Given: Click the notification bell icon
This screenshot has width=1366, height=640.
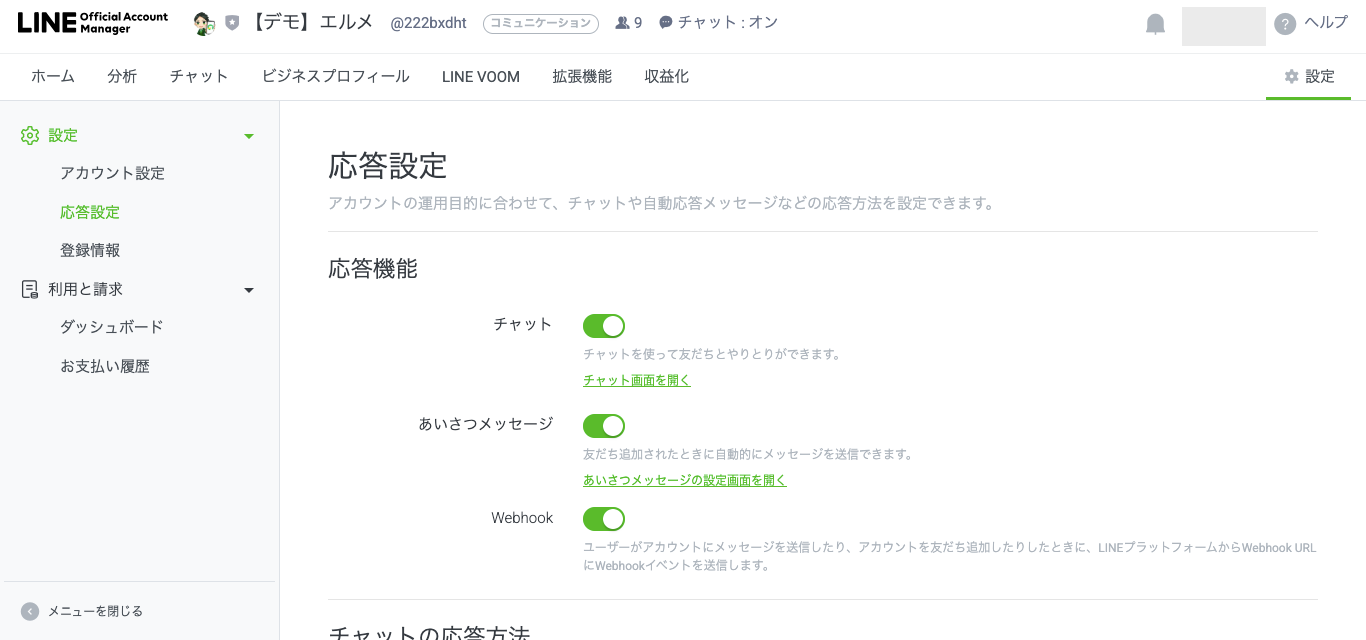Looking at the screenshot, I should point(1155,24).
